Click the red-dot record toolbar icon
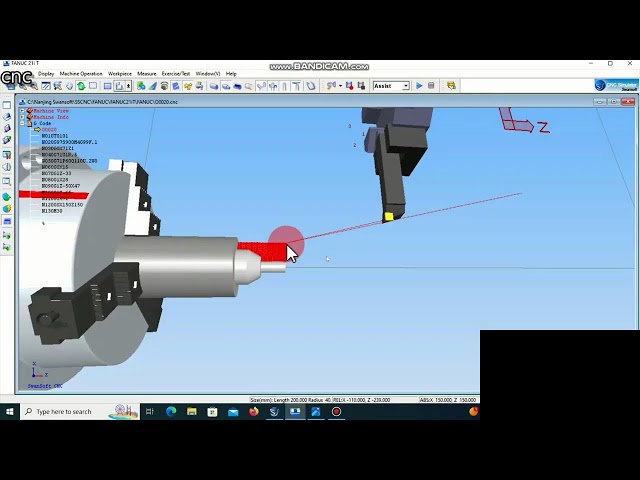The height and width of the screenshot is (480, 640). coord(349,86)
